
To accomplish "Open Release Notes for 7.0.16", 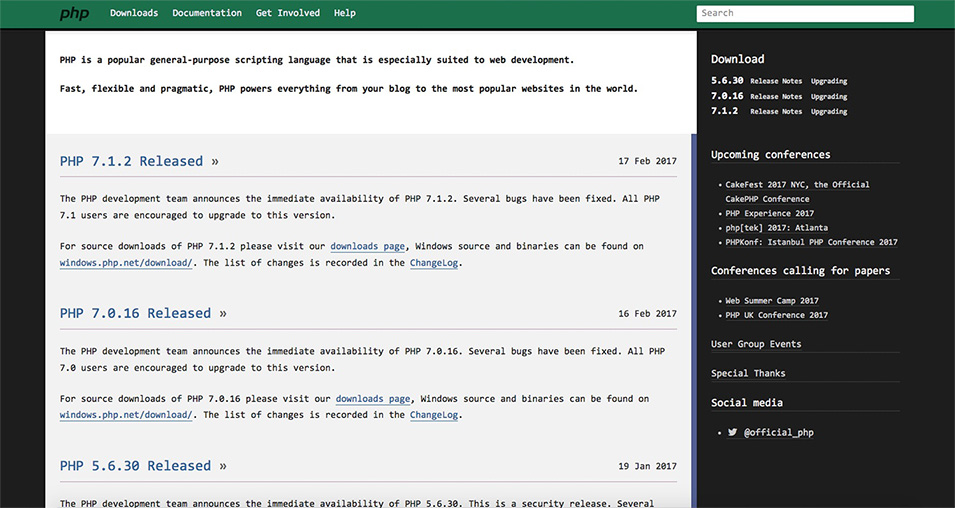I will coord(776,96).
